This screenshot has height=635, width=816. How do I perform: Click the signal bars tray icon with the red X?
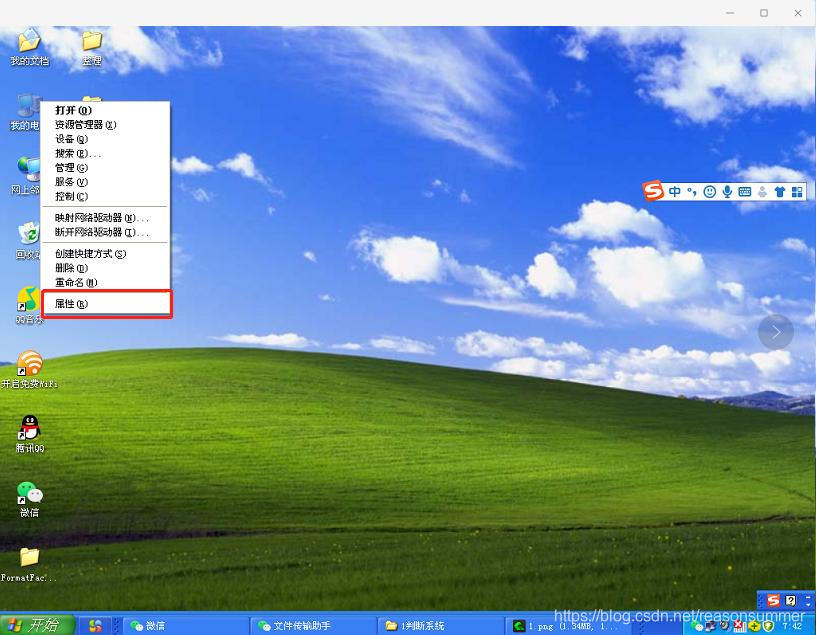[x=738, y=626]
